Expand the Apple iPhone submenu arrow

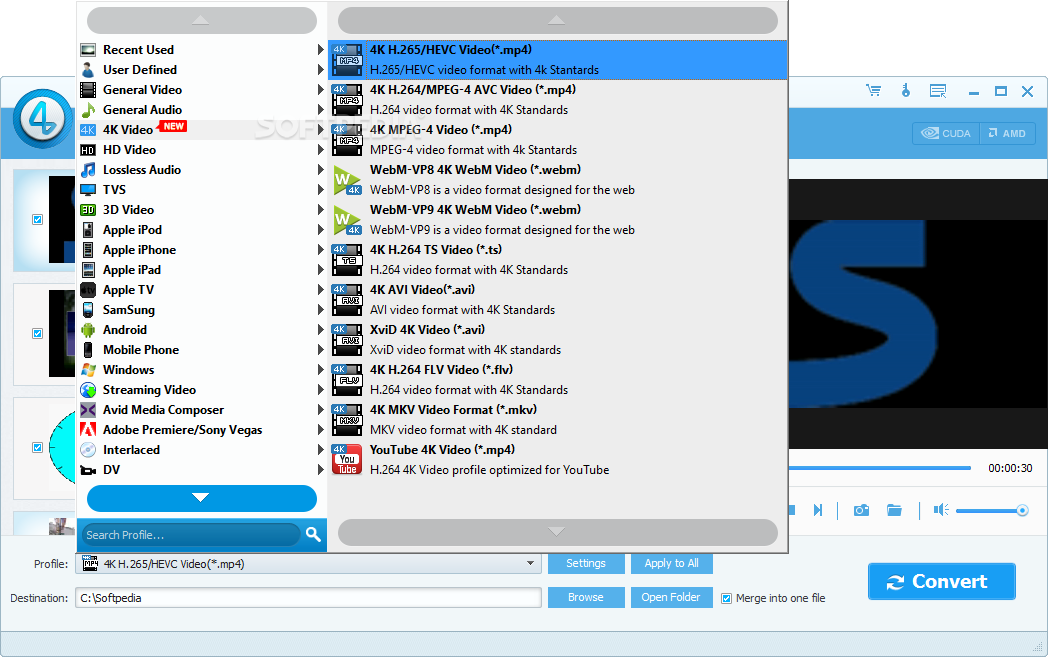point(321,250)
